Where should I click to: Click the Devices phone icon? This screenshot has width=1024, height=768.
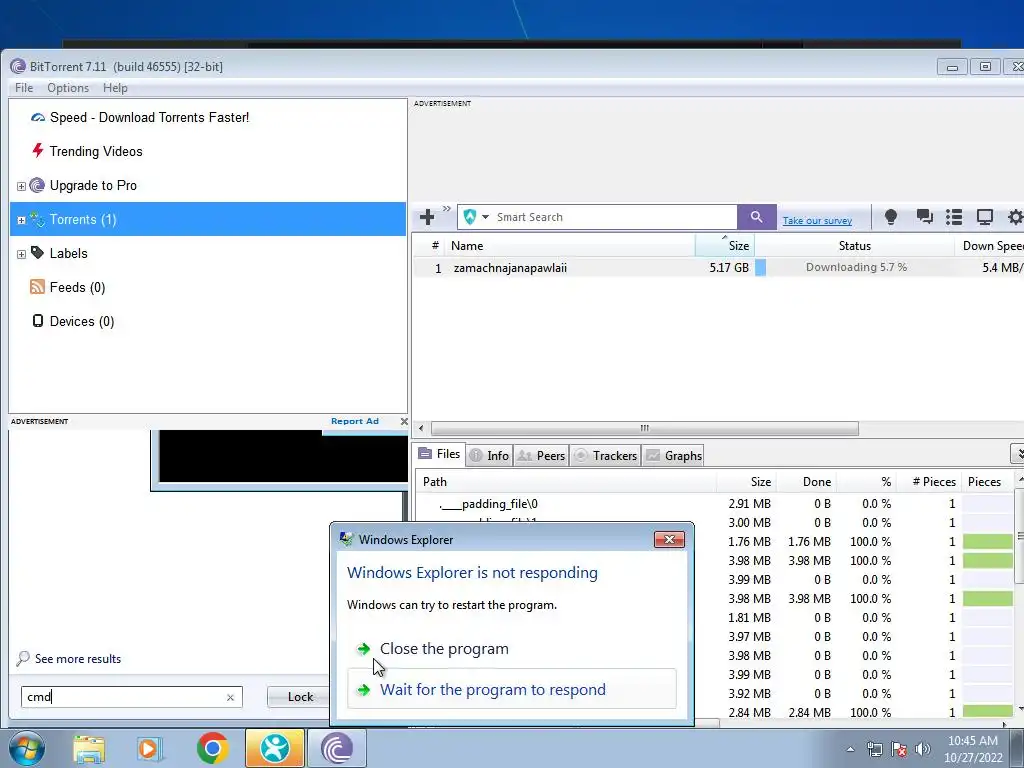coord(38,321)
